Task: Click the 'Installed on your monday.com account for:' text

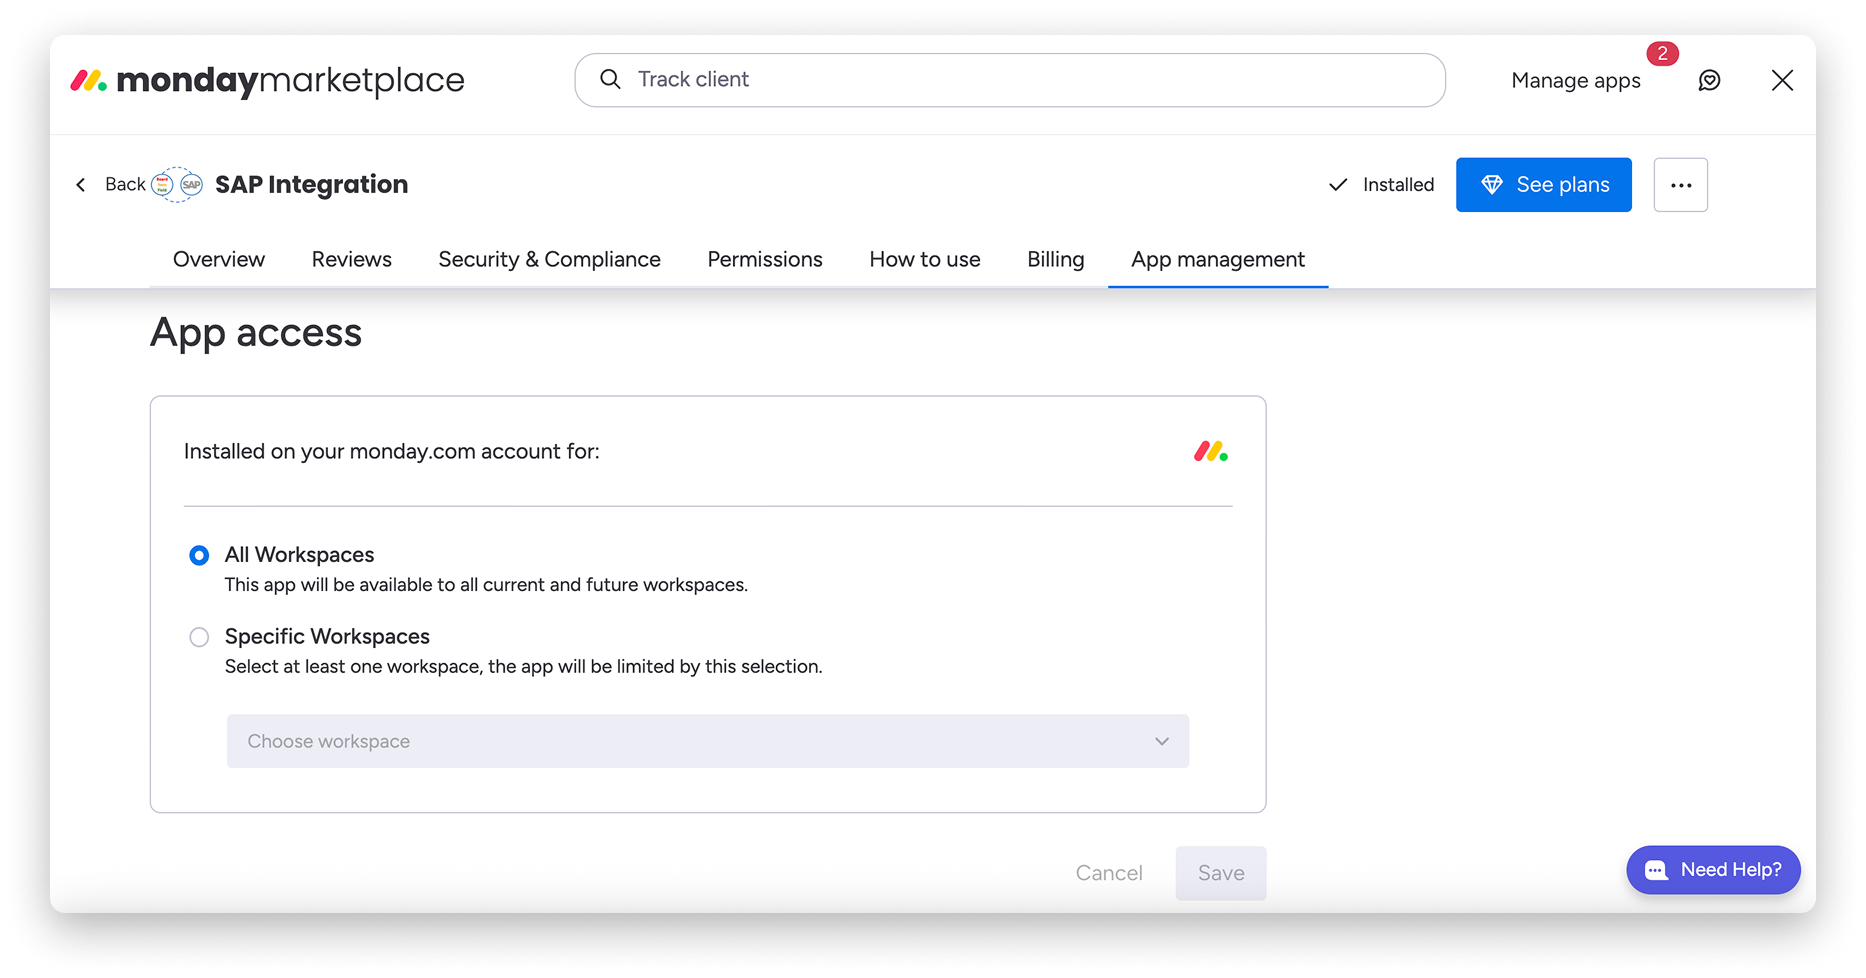Action: [392, 452]
